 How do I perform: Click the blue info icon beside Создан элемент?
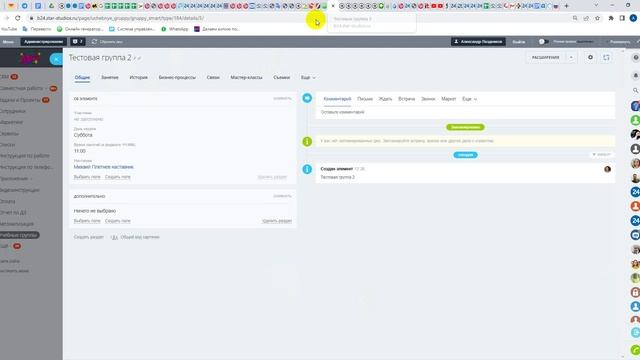(307, 169)
